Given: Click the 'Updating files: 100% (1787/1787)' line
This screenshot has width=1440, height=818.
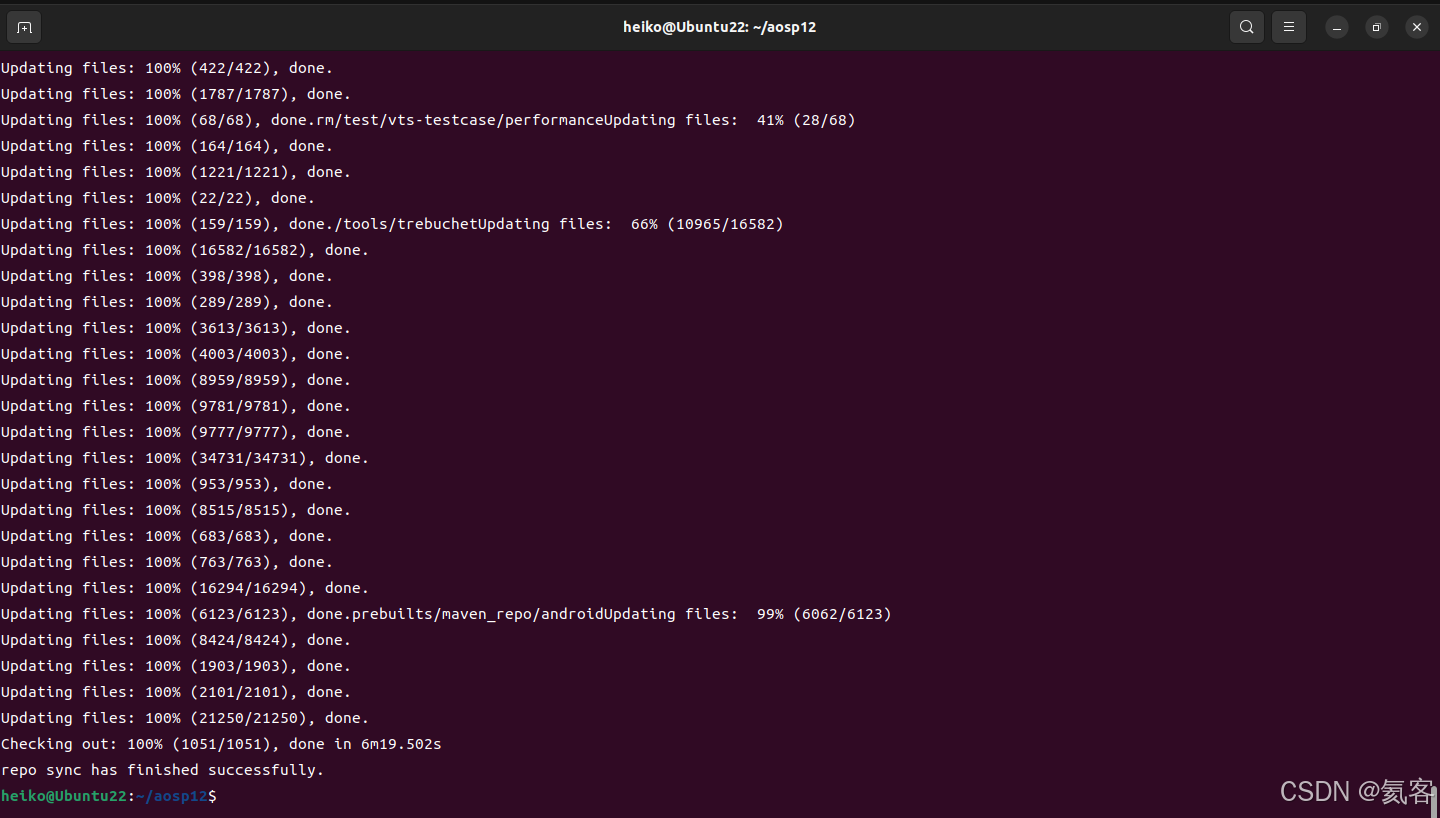Looking at the screenshot, I should tap(176, 94).
